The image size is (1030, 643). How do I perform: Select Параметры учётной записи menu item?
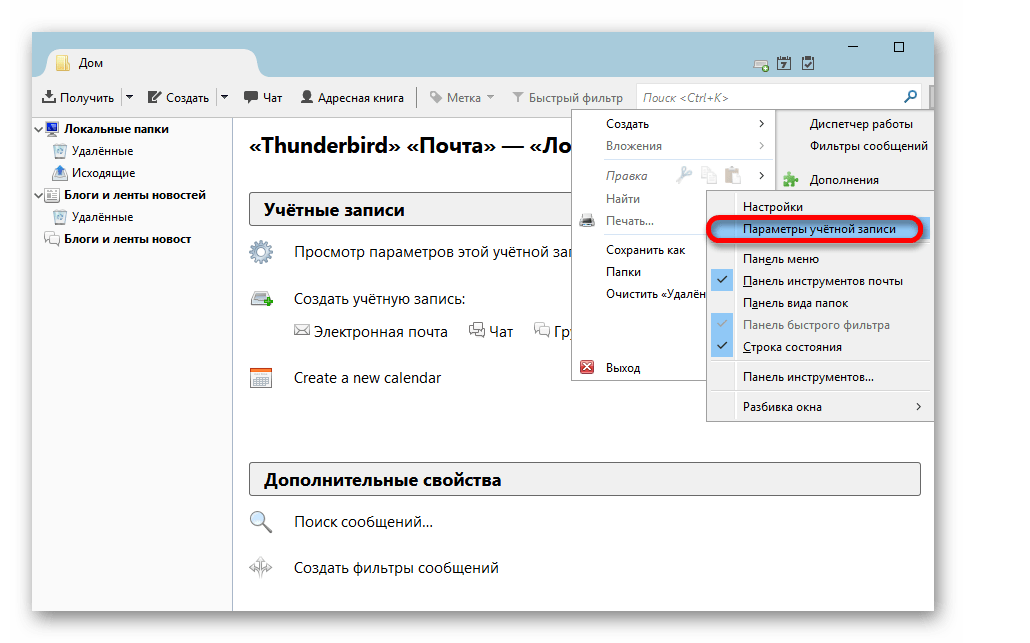click(x=818, y=229)
